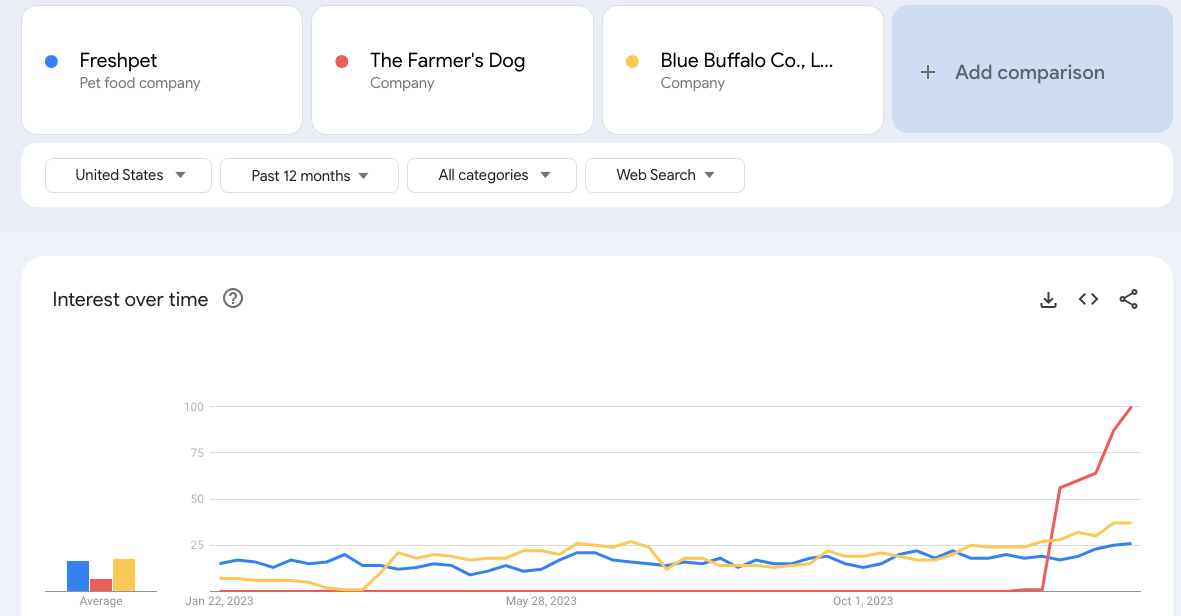Click the Add comparison button

click(1031, 70)
